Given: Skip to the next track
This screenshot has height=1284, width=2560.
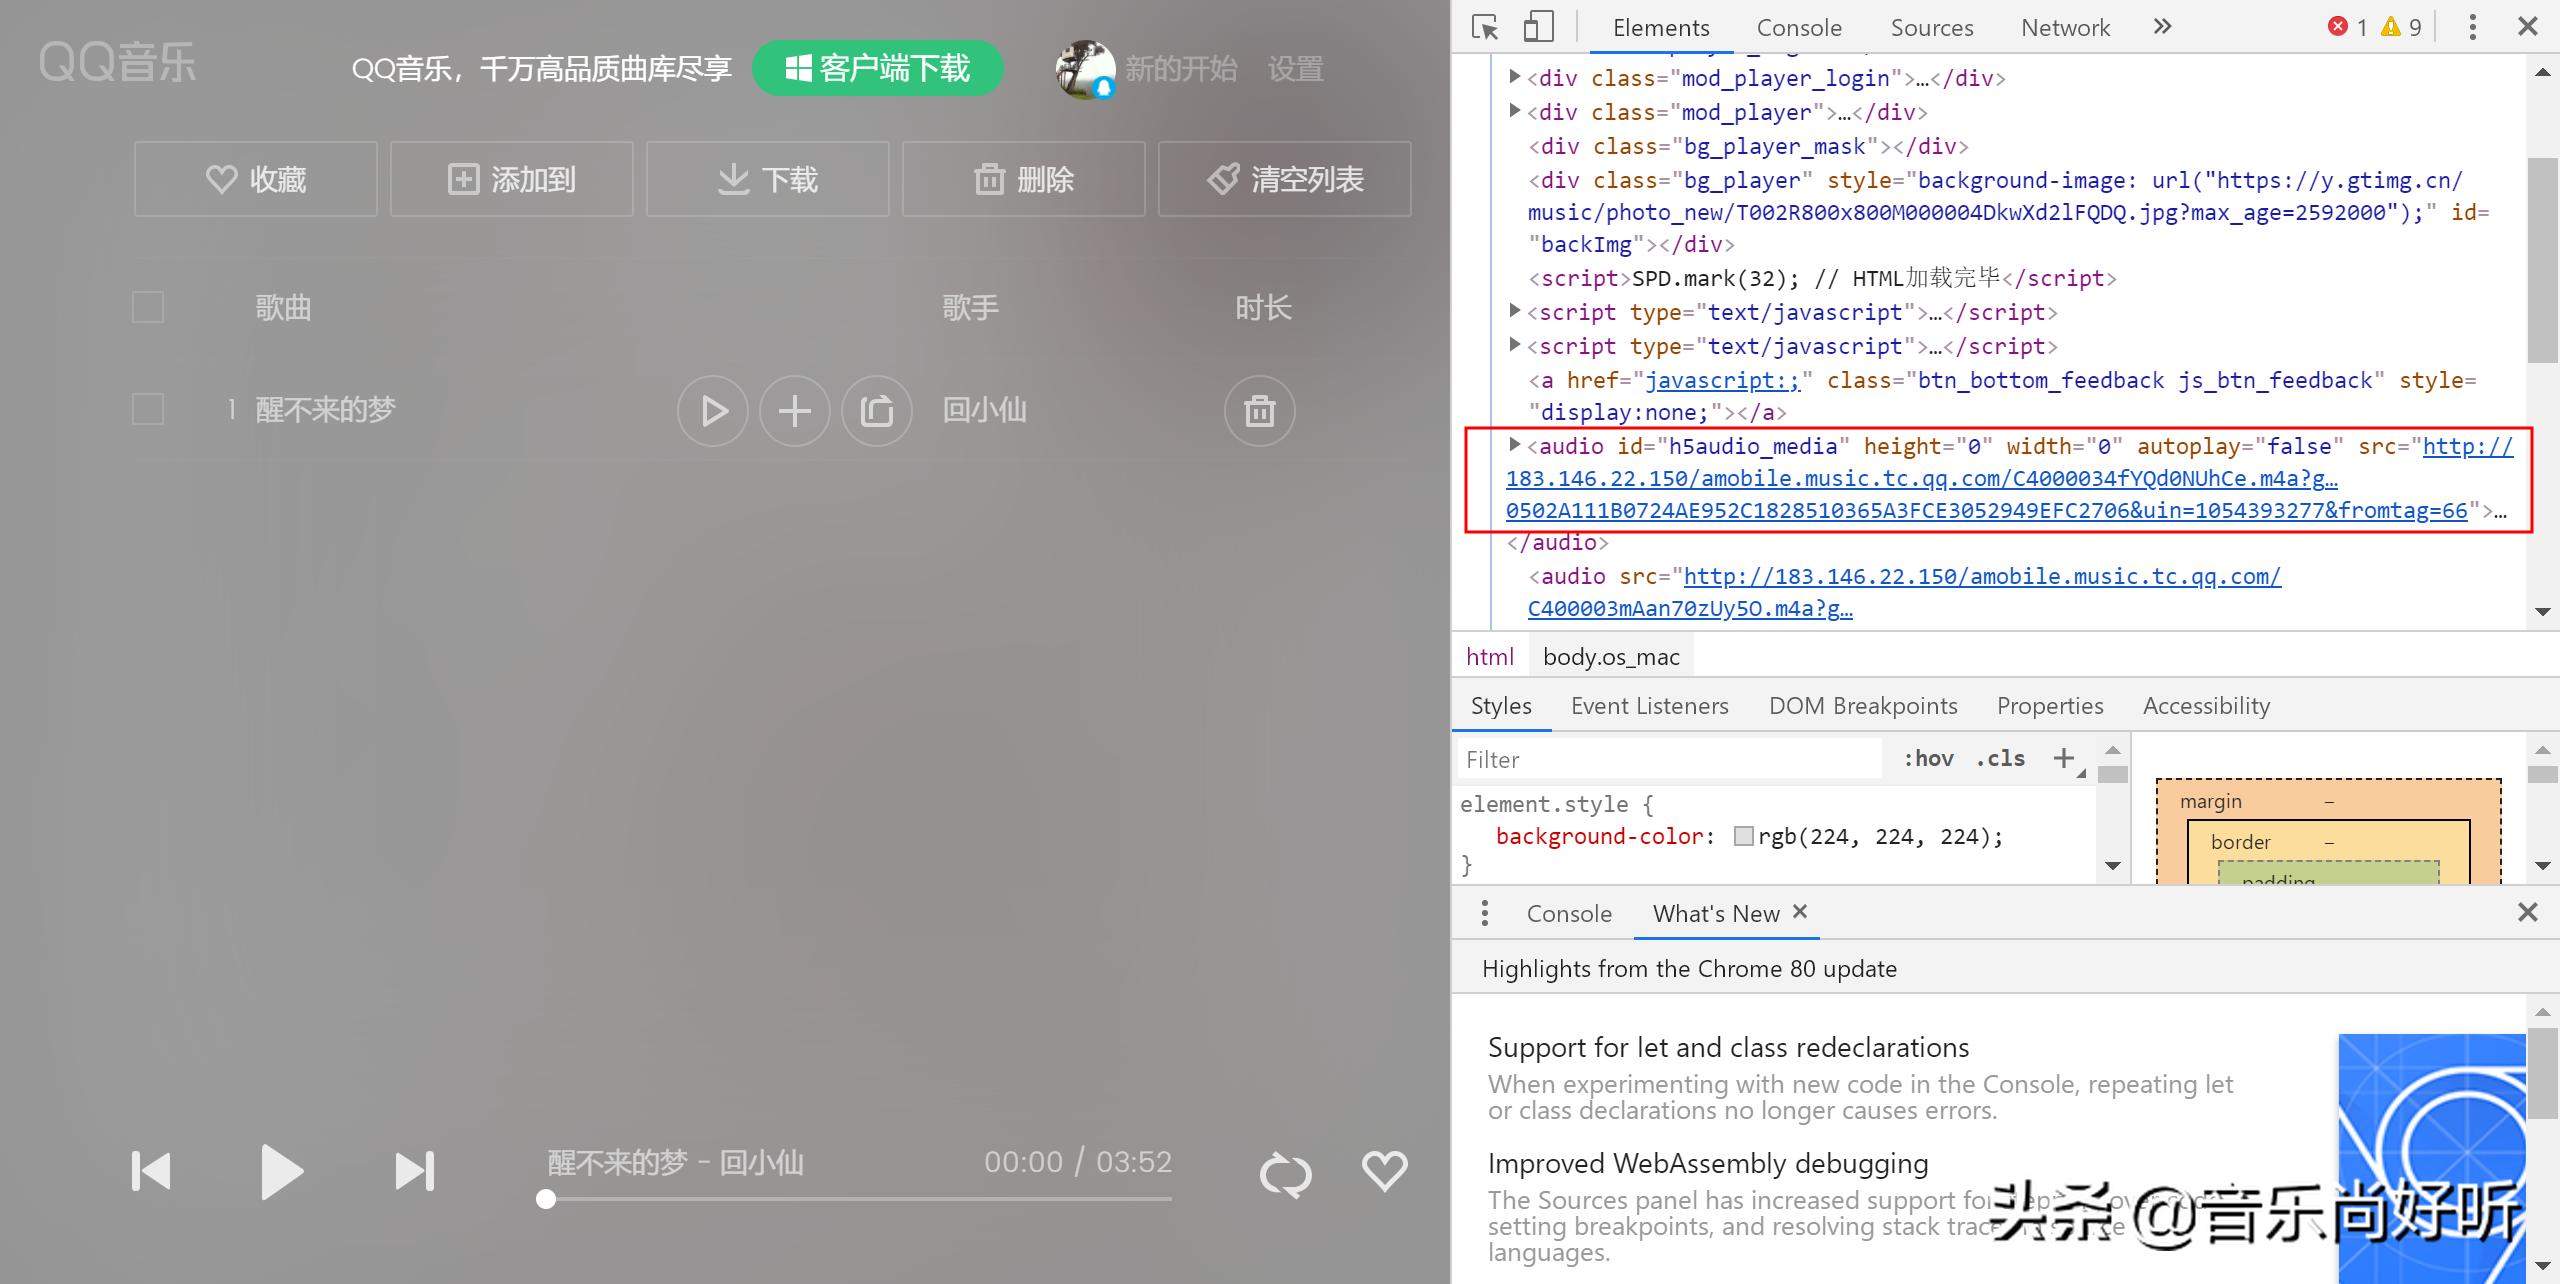Looking at the screenshot, I should pyautogui.click(x=414, y=1171).
